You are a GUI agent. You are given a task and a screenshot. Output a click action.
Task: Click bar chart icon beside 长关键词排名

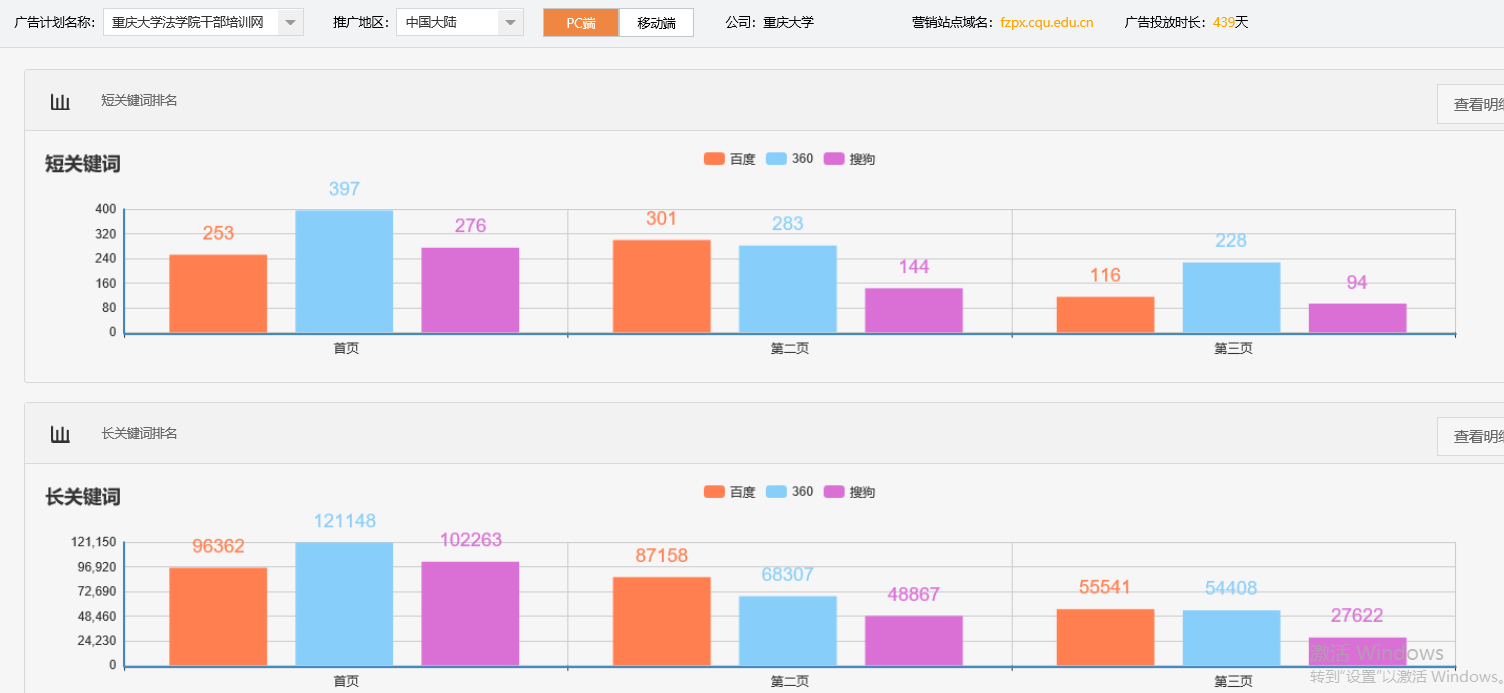[x=60, y=434]
